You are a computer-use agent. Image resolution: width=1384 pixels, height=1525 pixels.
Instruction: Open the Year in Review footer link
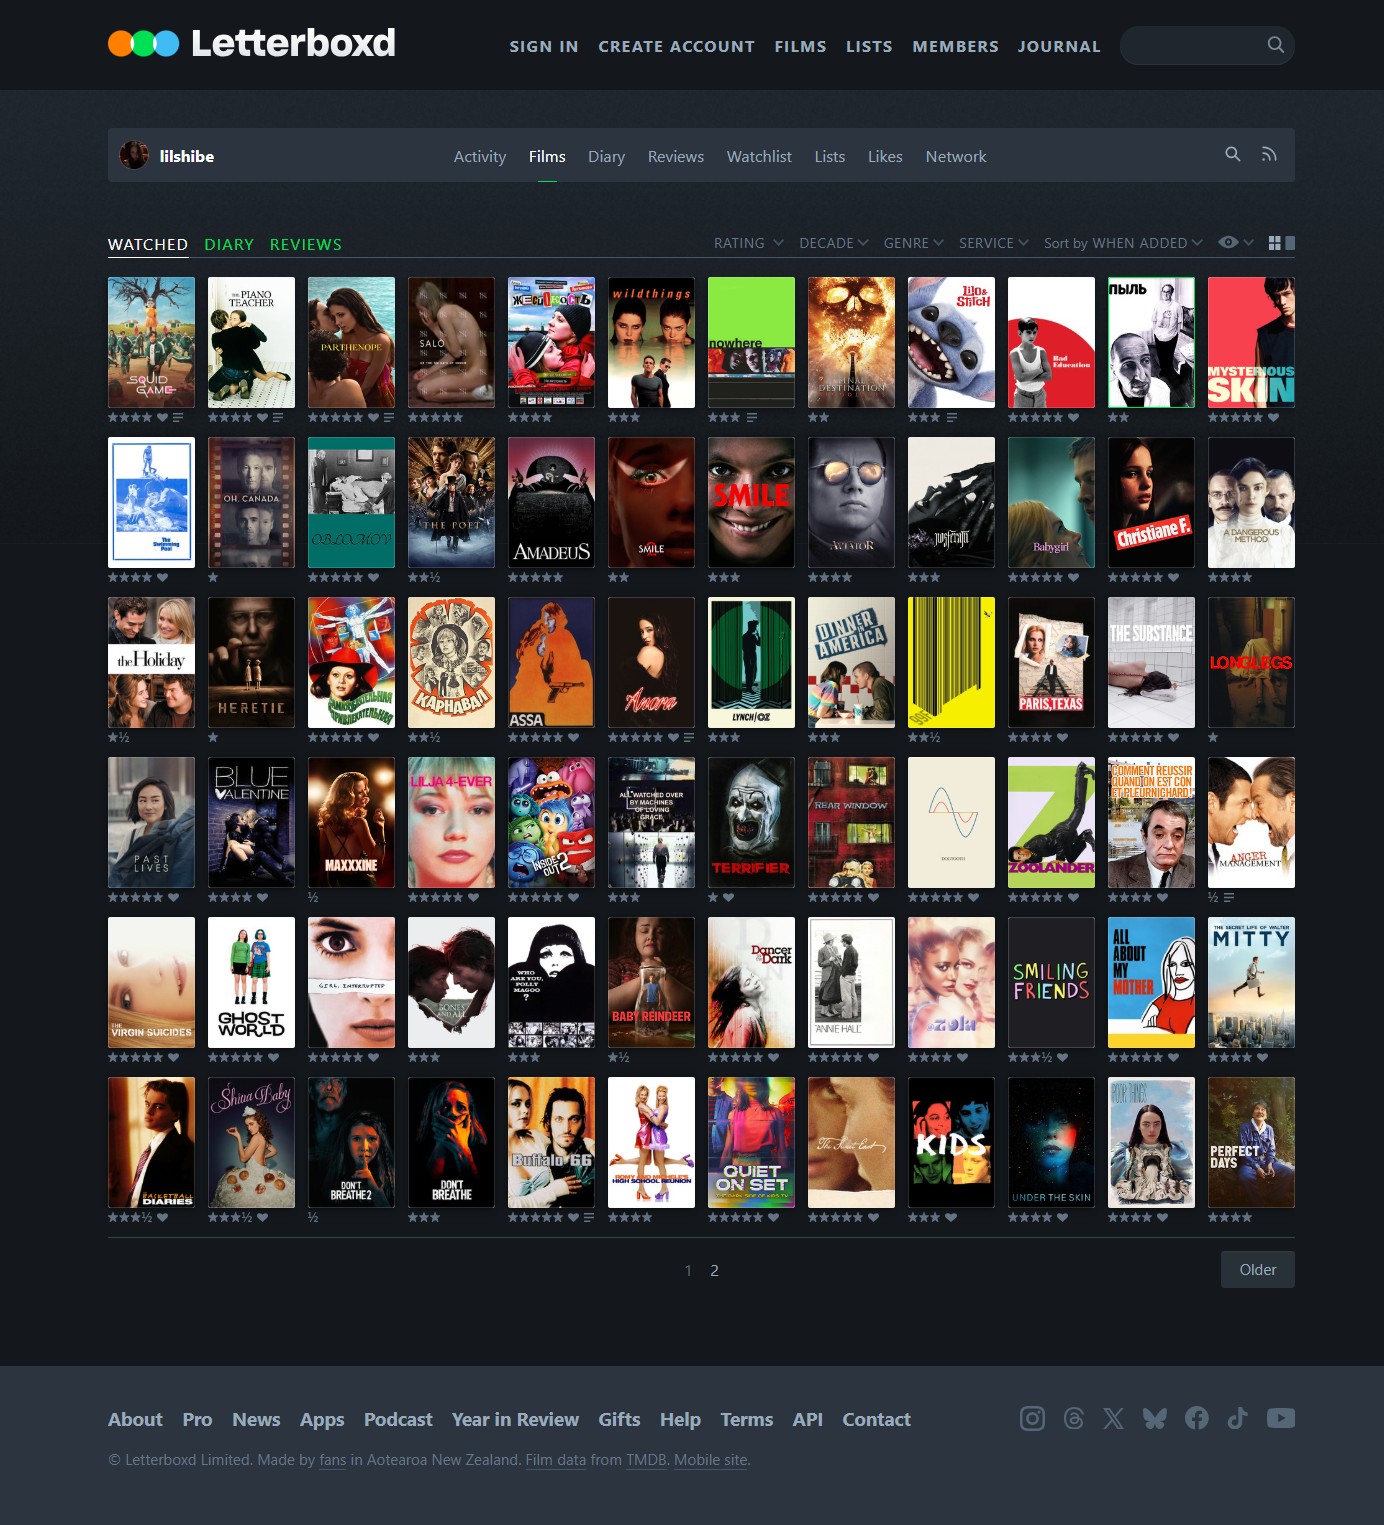point(515,1419)
